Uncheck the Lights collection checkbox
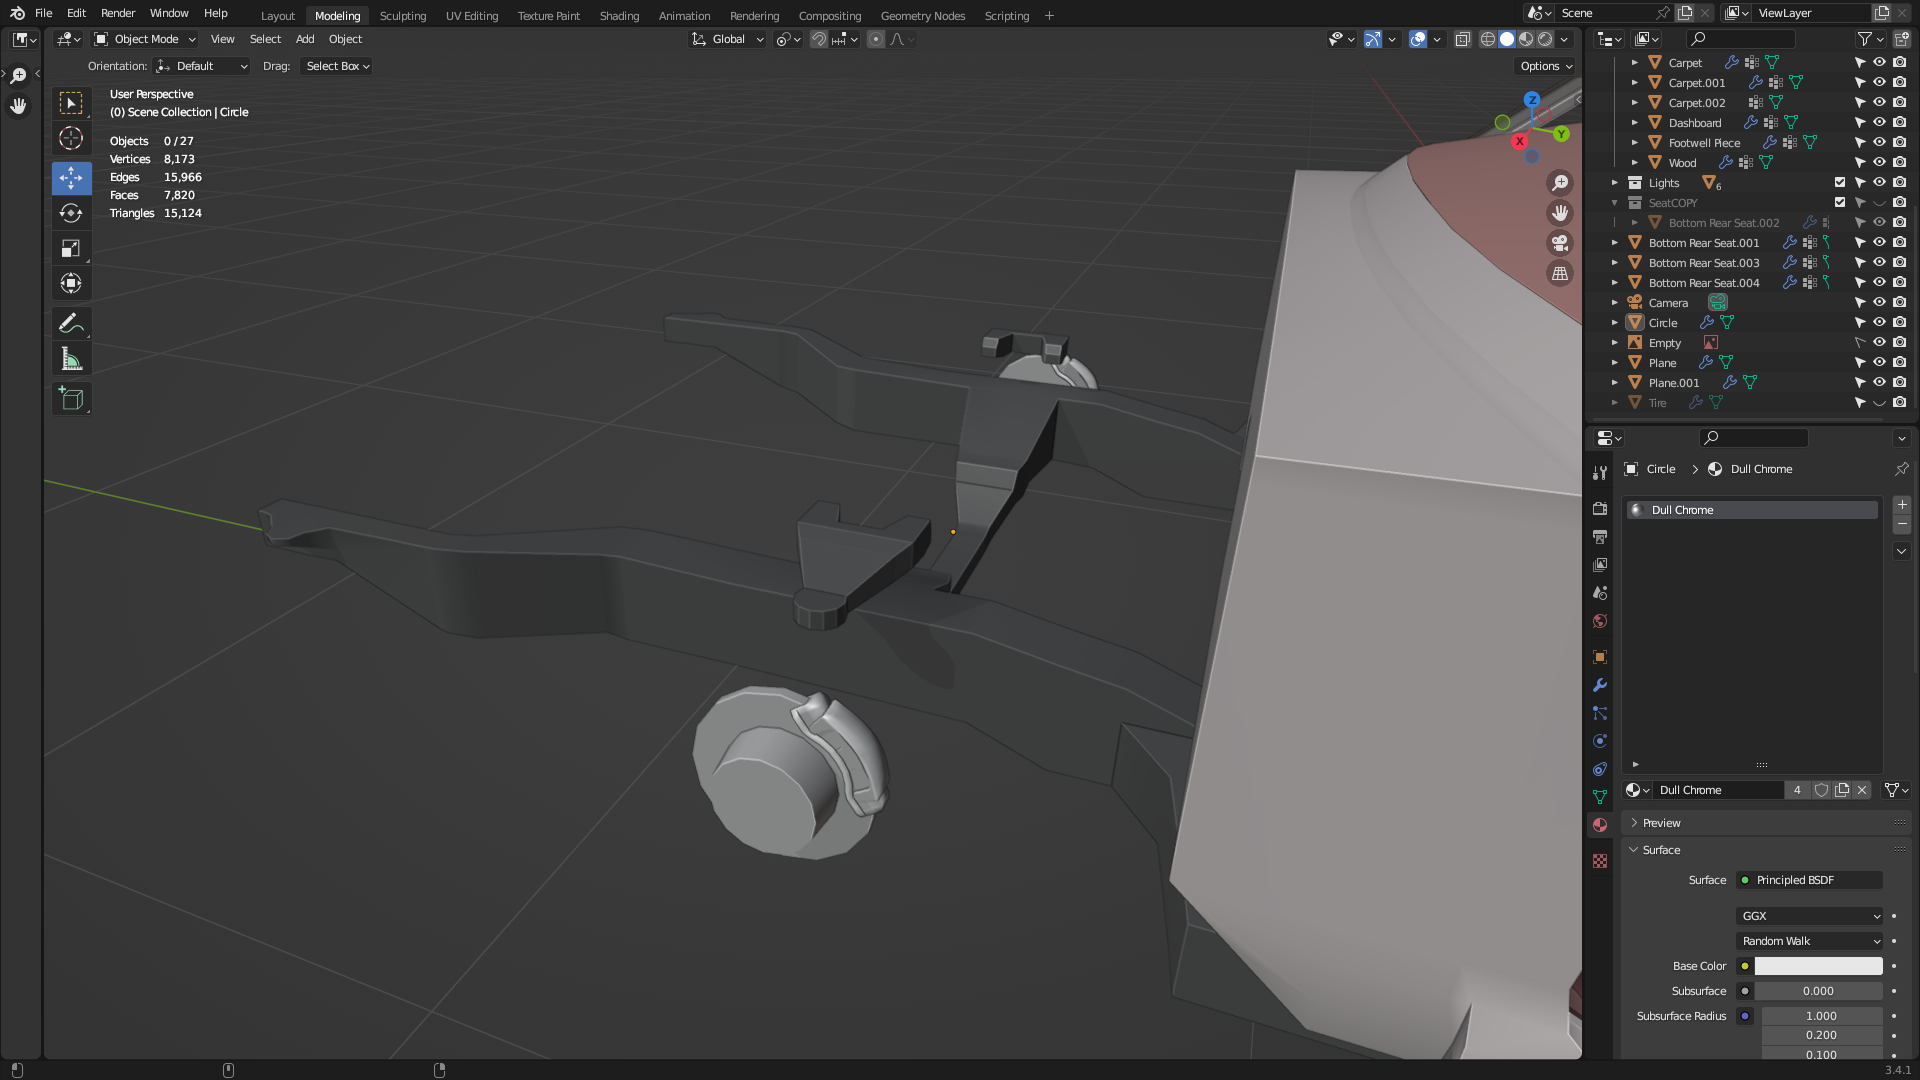The height and width of the screenshot is (1080, 1920). tap(1839, 182)
